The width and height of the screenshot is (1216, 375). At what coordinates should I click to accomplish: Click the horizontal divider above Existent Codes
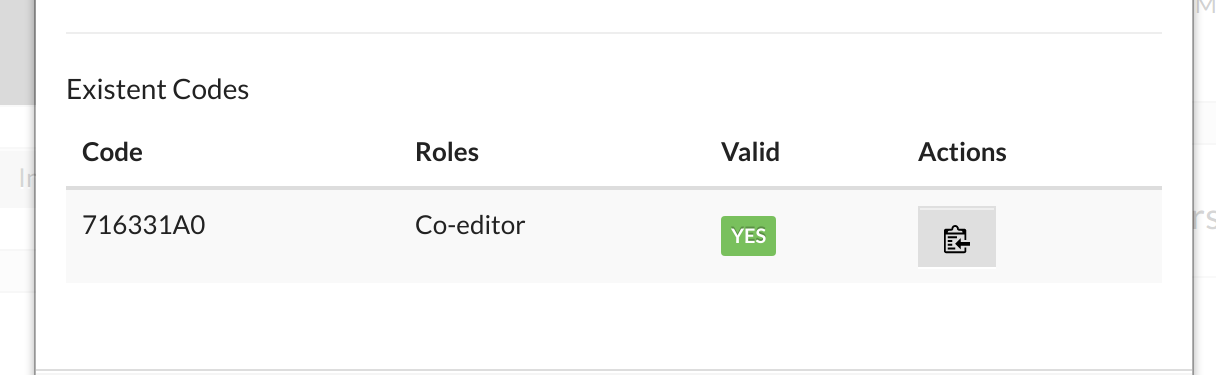click(x=614, y=33)
